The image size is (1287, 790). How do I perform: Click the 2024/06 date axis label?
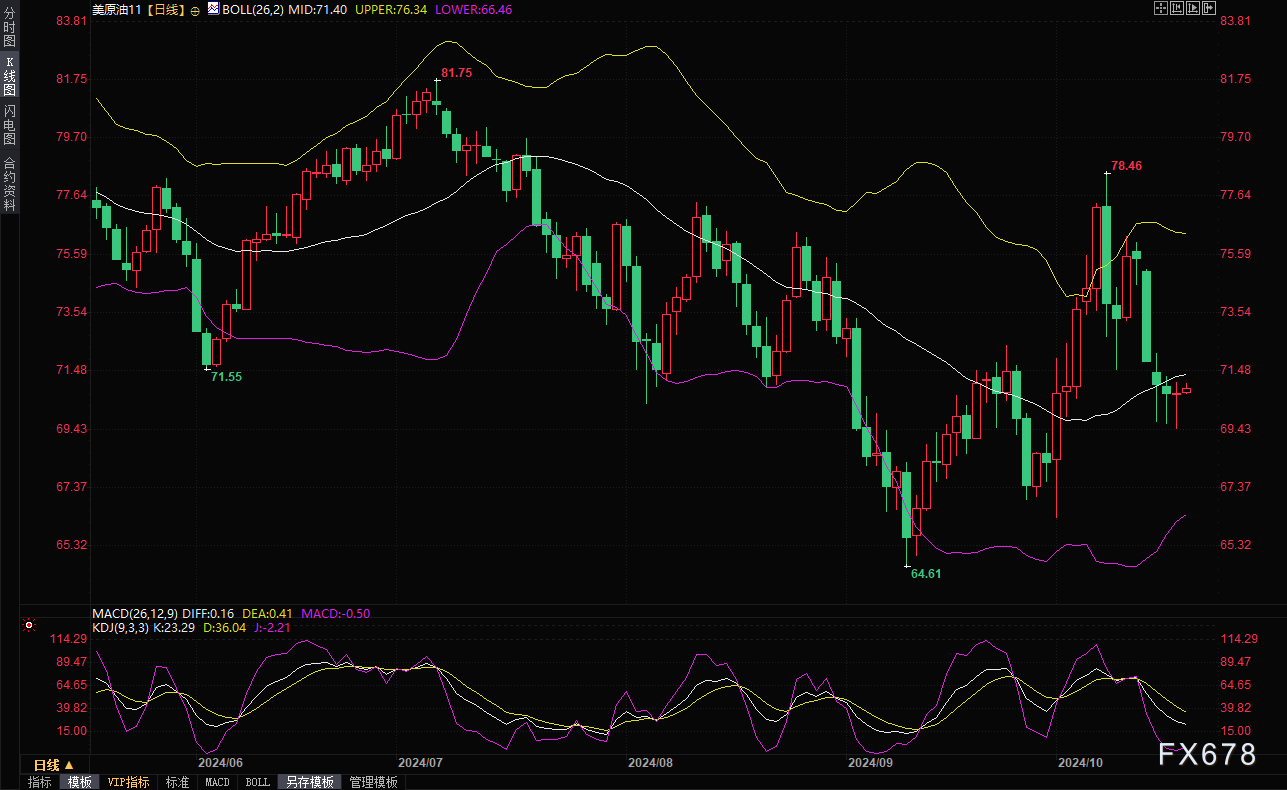coord(221,762)
